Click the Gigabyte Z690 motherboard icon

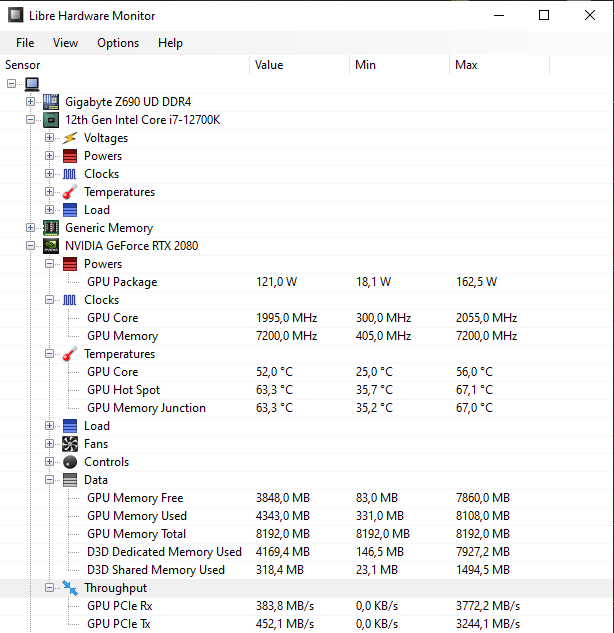tap(50, 102)
